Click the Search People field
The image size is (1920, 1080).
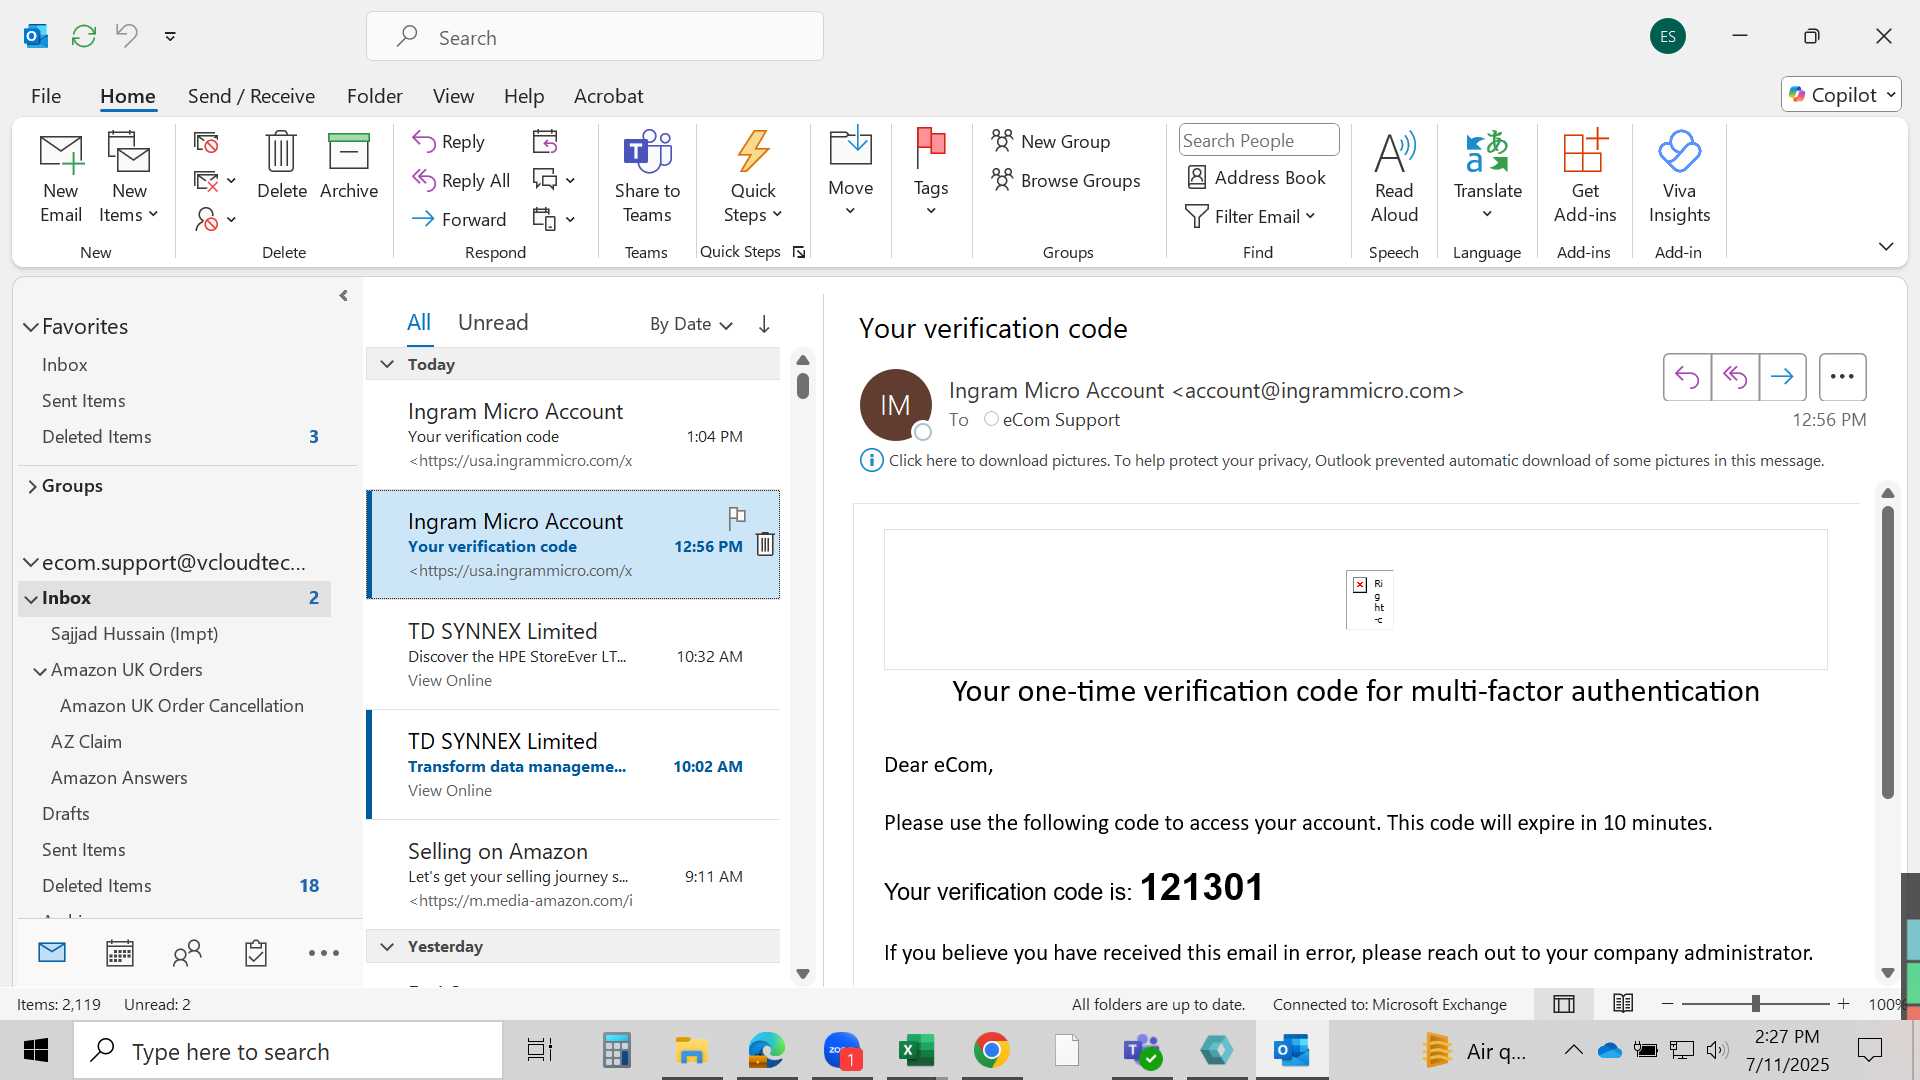(1258, 141)
